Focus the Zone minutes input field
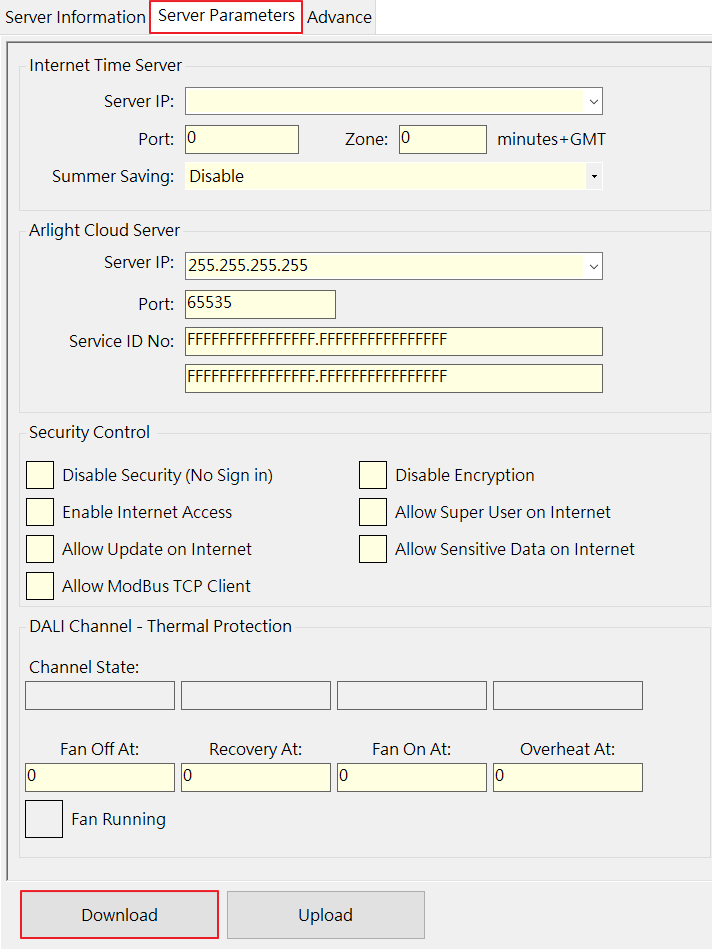Image resolution: width=712 pixels, height=949 pixels. pos(442,139)
